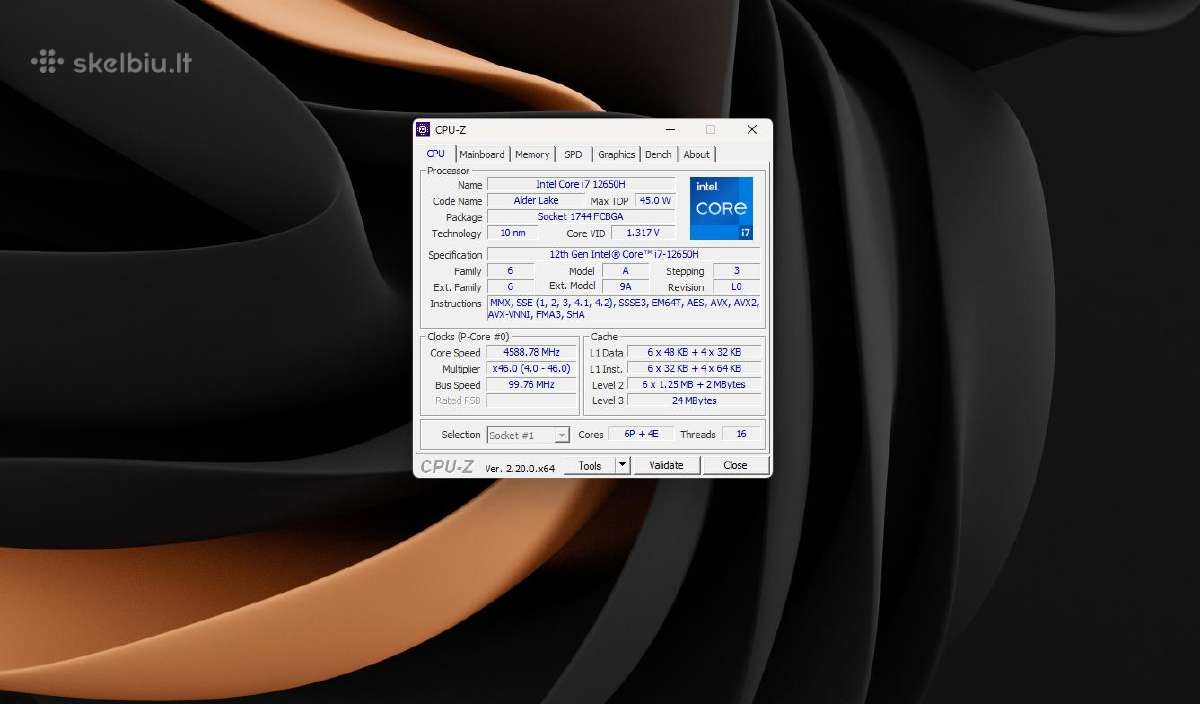Click the Name field Intel Core i7 12650H
Image resolution: width=1200 pixels, height=704 pixels.
[580, 185]
